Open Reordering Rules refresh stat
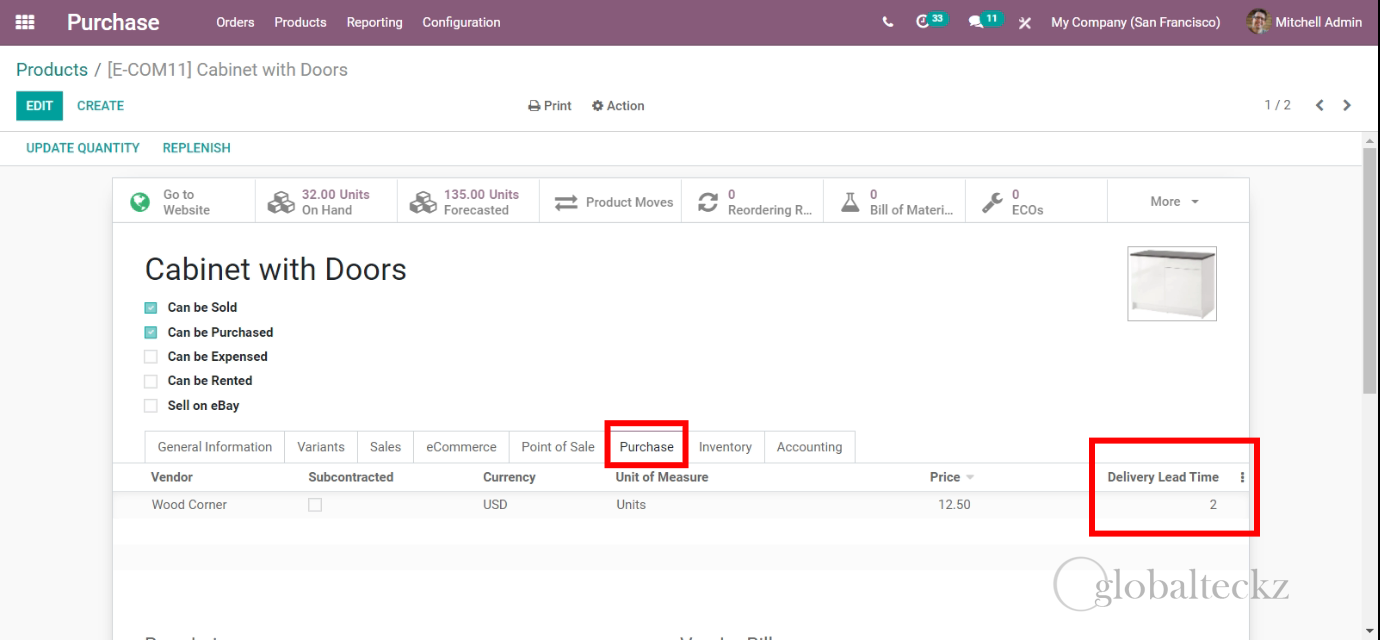Screen dimensions: 1380x640 point(752,202)
